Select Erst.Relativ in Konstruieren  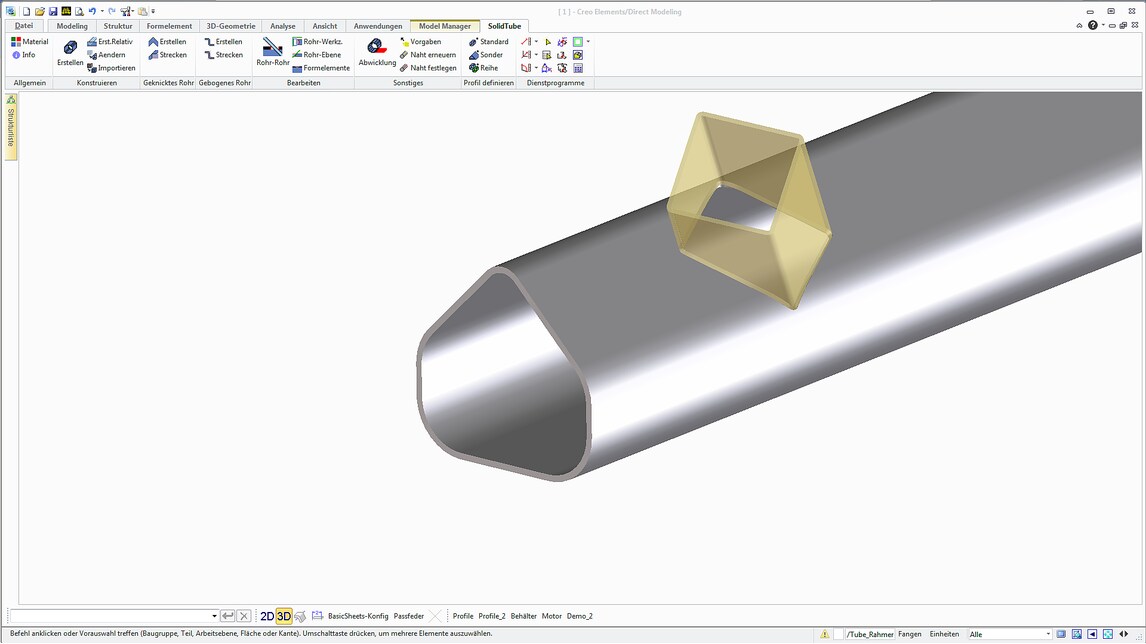(110, 42)
